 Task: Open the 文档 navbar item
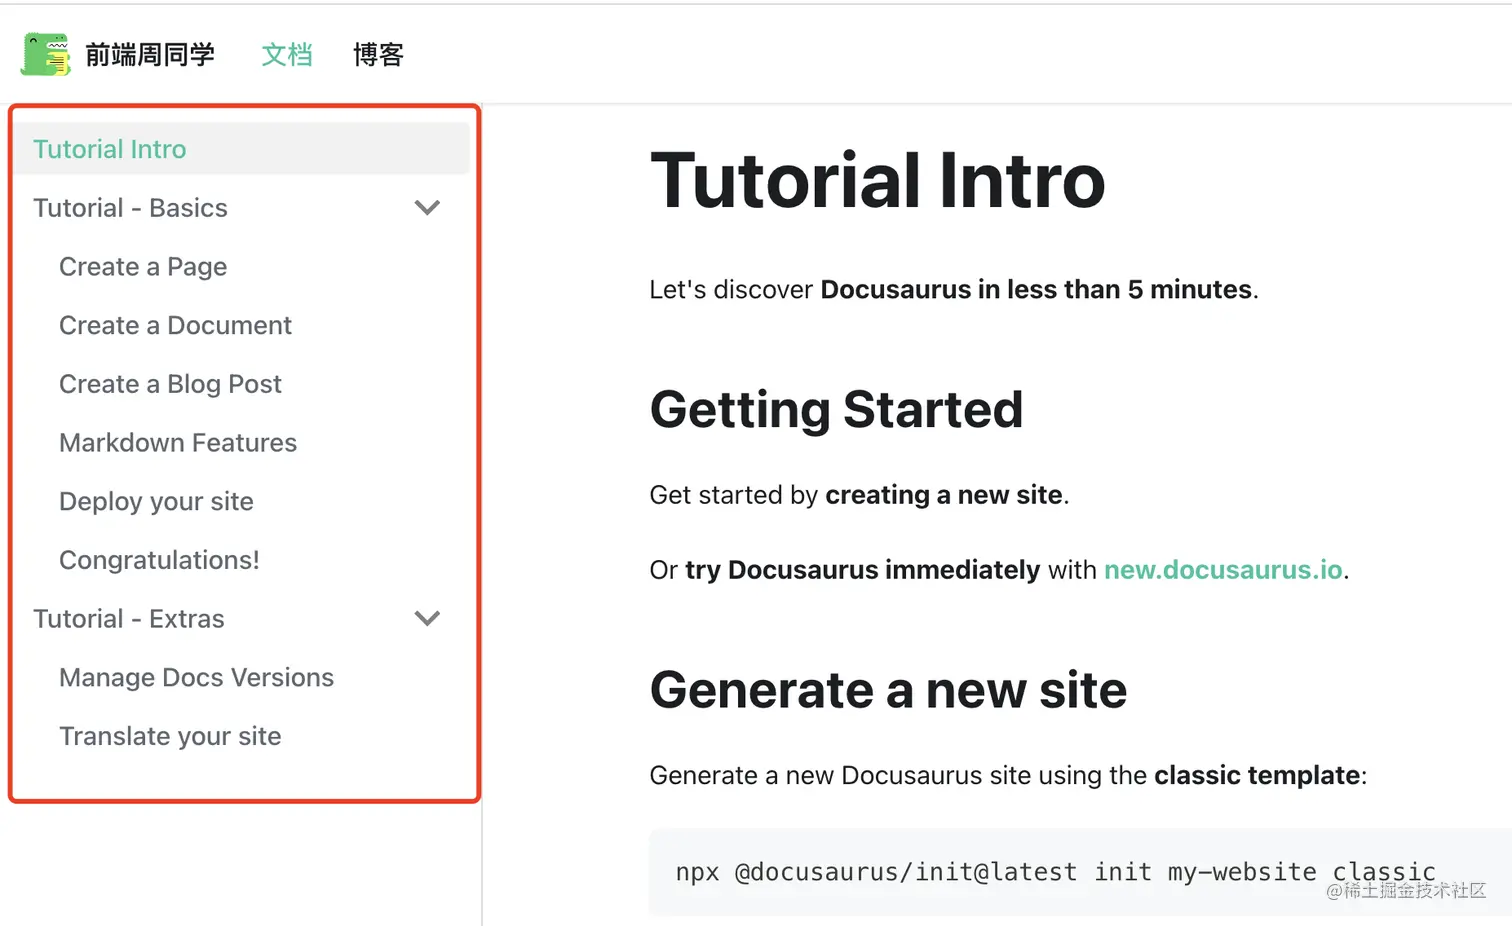pyautogui.click(x=287, y=55)
